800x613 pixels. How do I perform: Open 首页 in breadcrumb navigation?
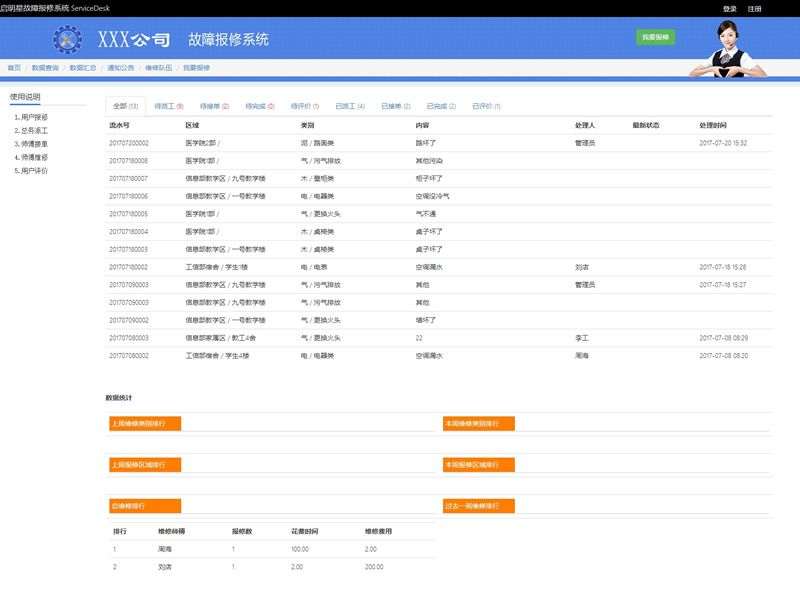14,68
